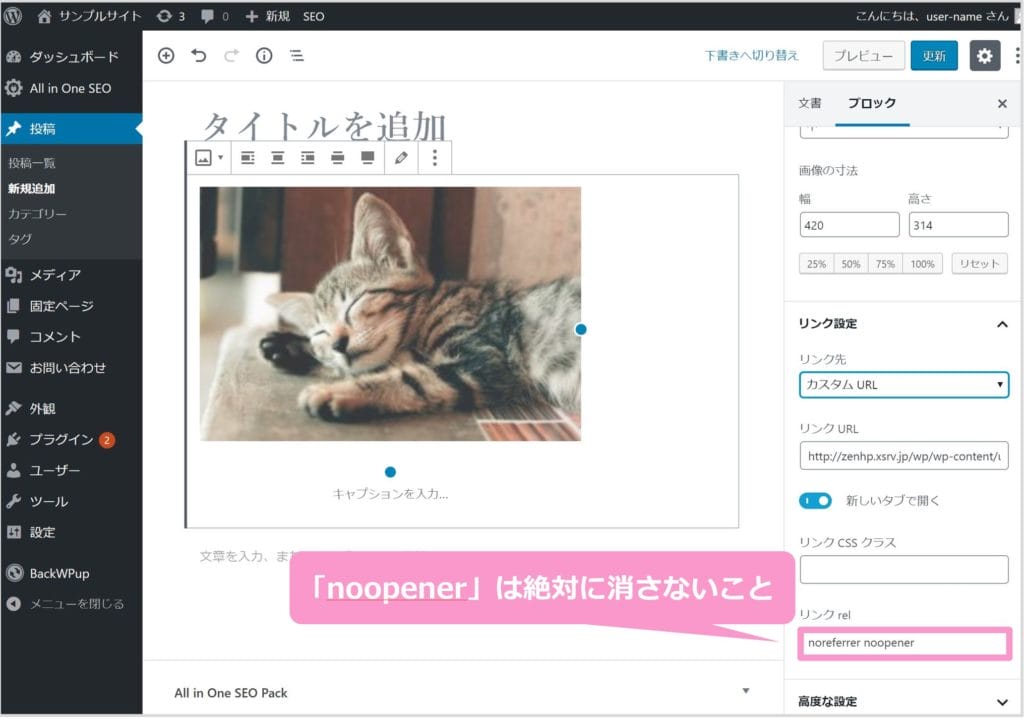This screenshot has height=719, width=1024.
Task: Click the WordPress logo in admin bar
Action: pos(12,16)
